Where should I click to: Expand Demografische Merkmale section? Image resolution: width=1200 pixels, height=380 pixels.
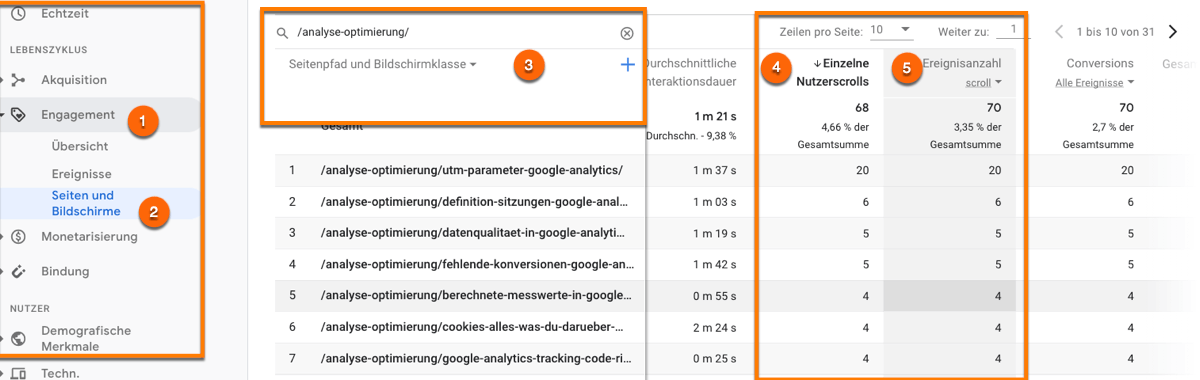pos(3,338)
